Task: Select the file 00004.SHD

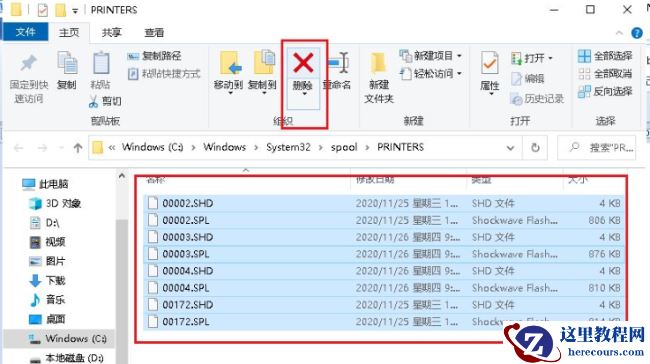Action: (x=383, y=271)
